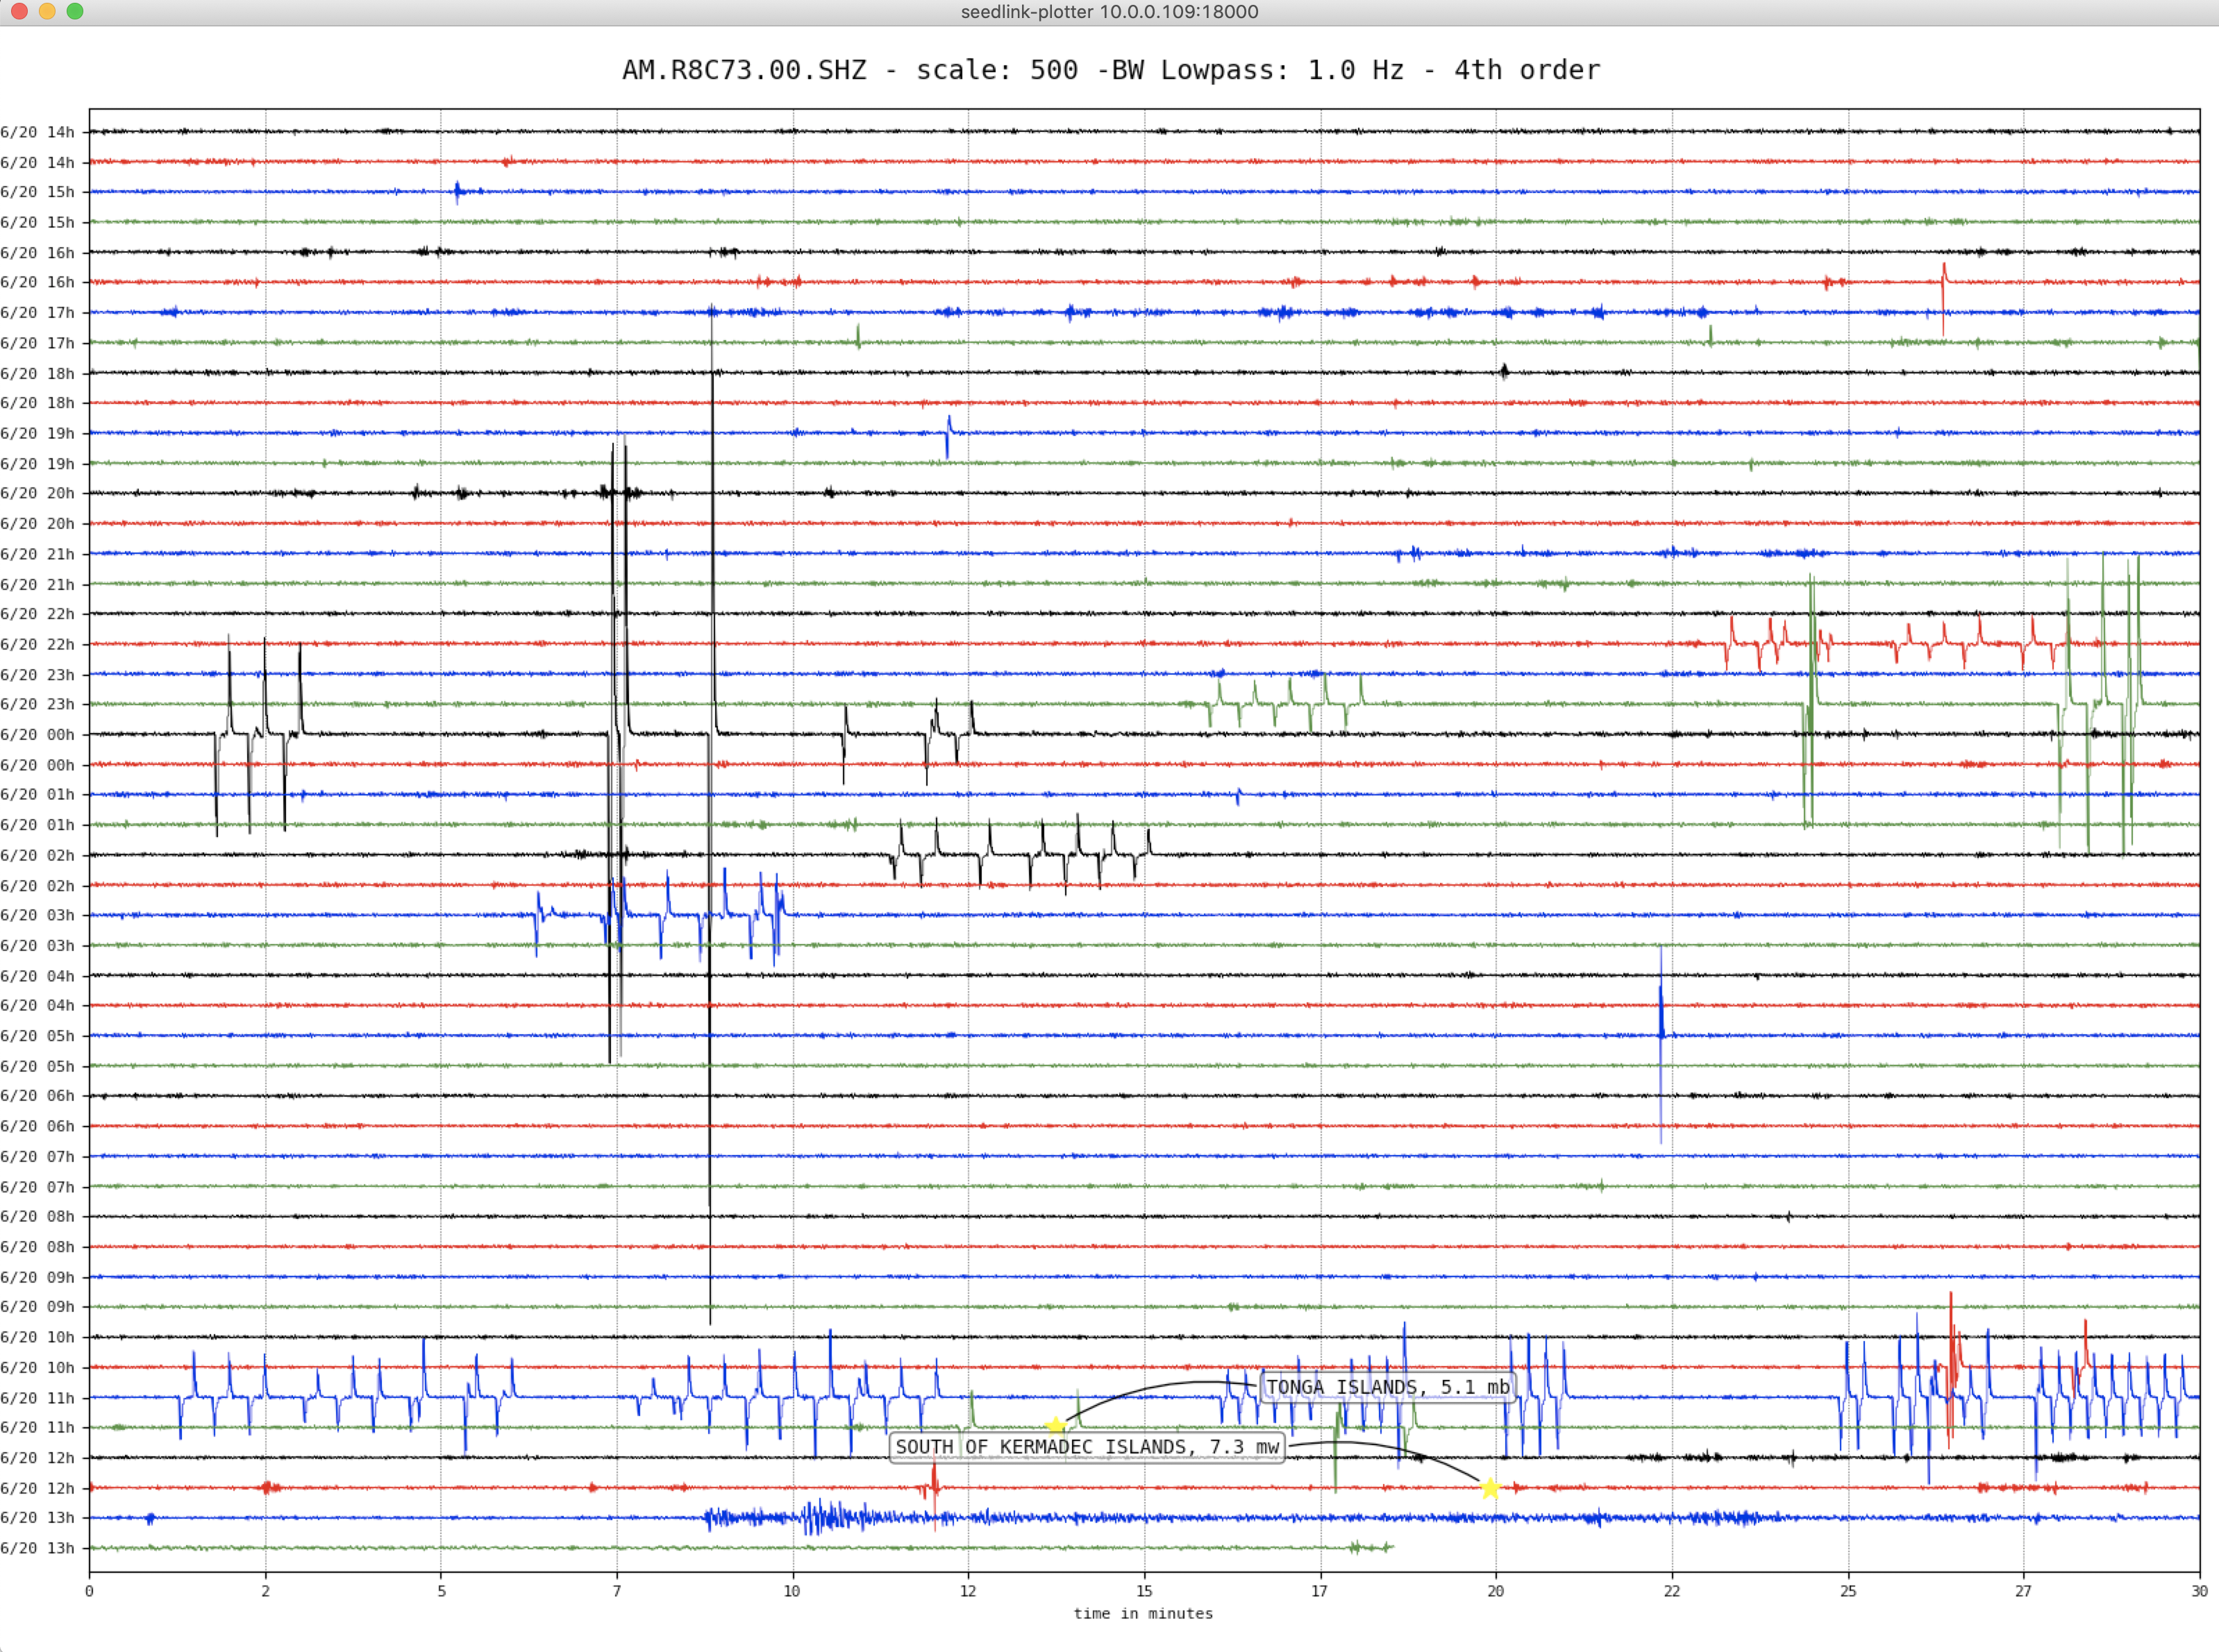Click the 6/20 00h label of the black trace
The width and height of the screenshot is (2219, 1652).
[38, 734]
